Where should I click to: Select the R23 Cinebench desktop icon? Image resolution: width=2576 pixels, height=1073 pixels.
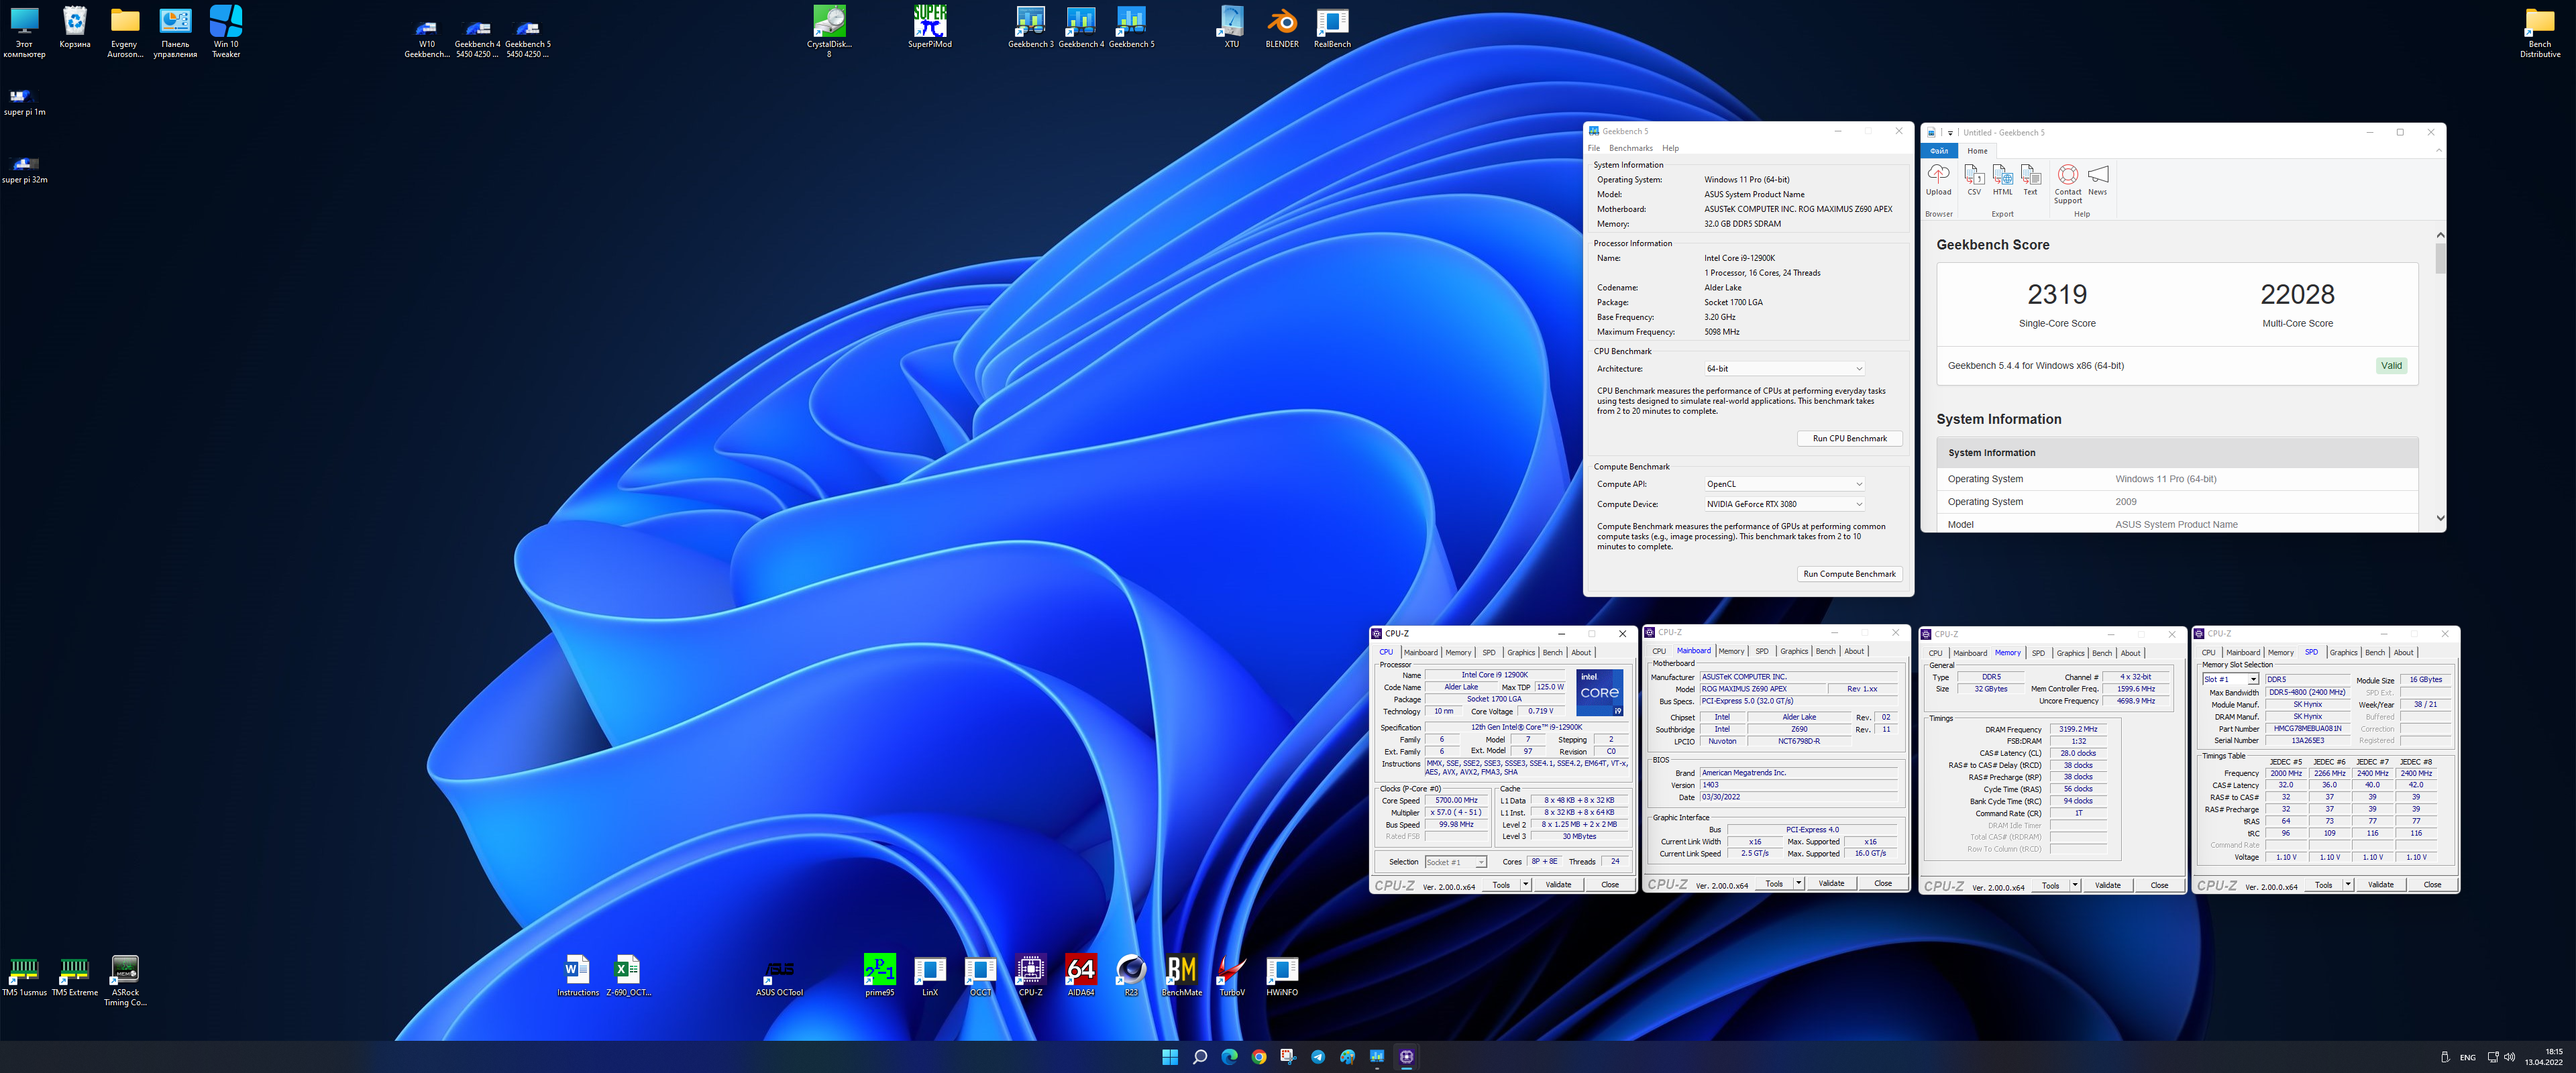click(1131, 975)
